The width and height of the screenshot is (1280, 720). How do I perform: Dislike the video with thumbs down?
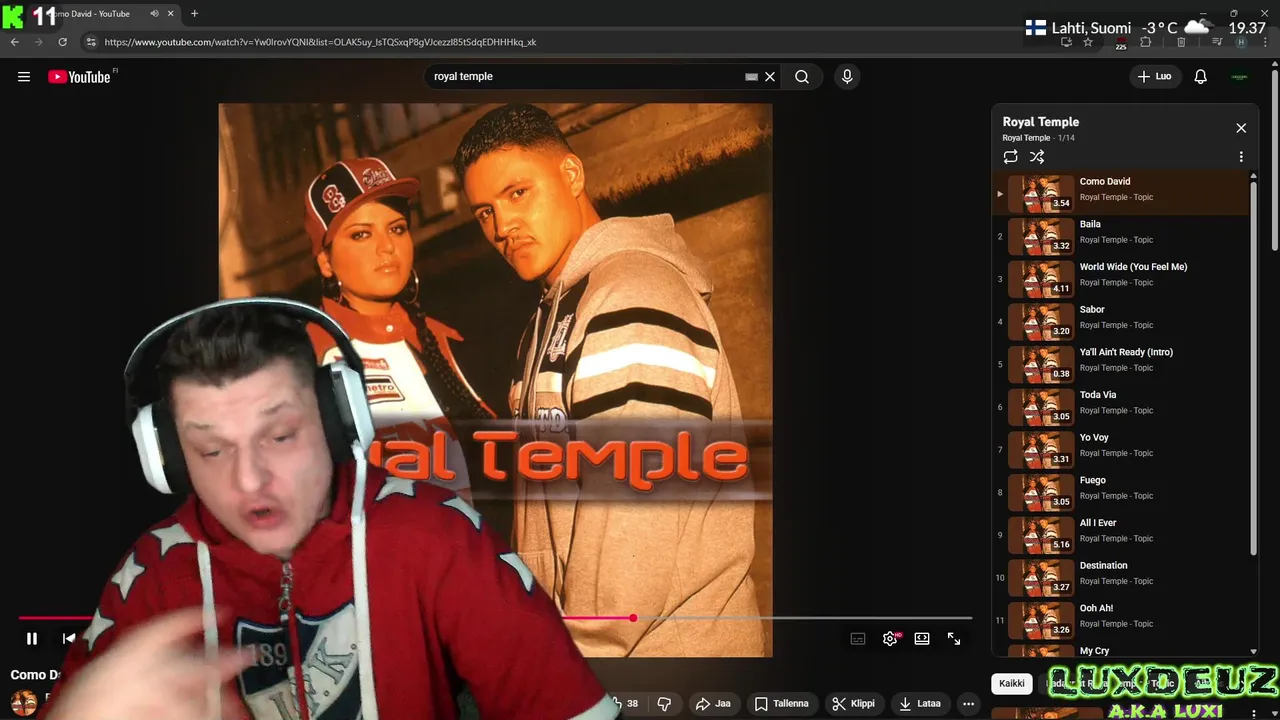pos(664,704)
